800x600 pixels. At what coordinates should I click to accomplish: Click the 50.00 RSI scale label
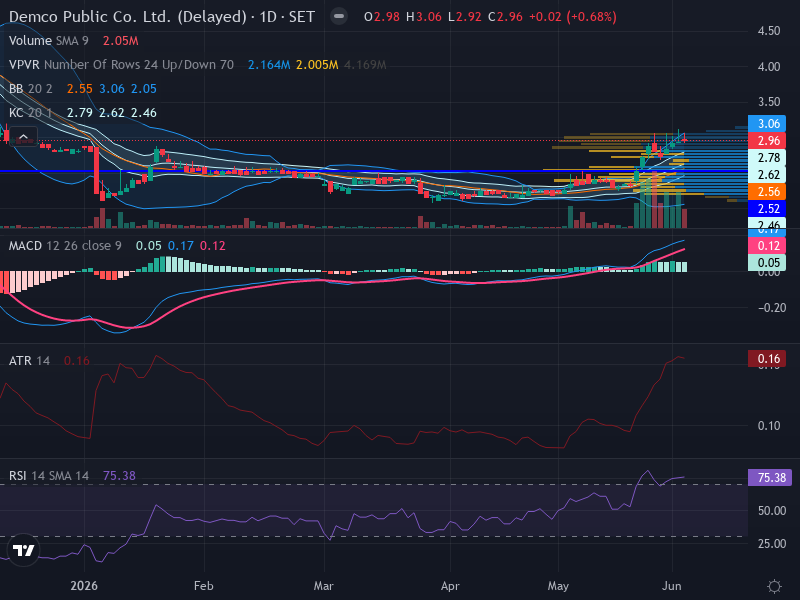point(771,510)
